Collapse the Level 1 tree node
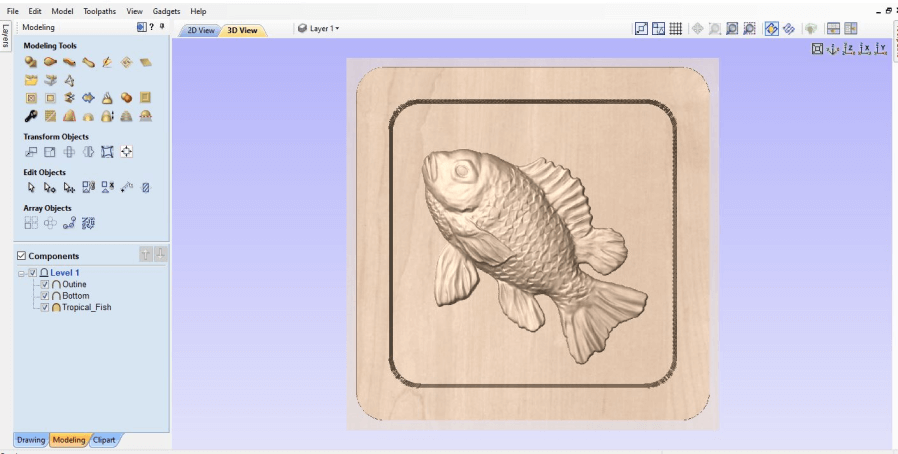Viewport: 898px width, 454px height. 21,274
